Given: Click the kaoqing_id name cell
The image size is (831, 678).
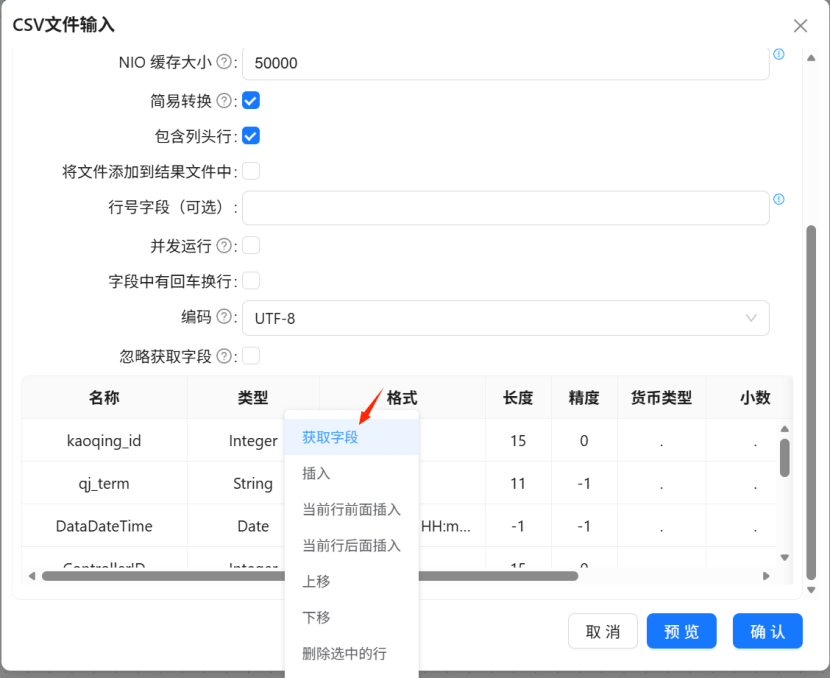Looking at the screenshot, I should pyautogui.click(x=104, y=441).
